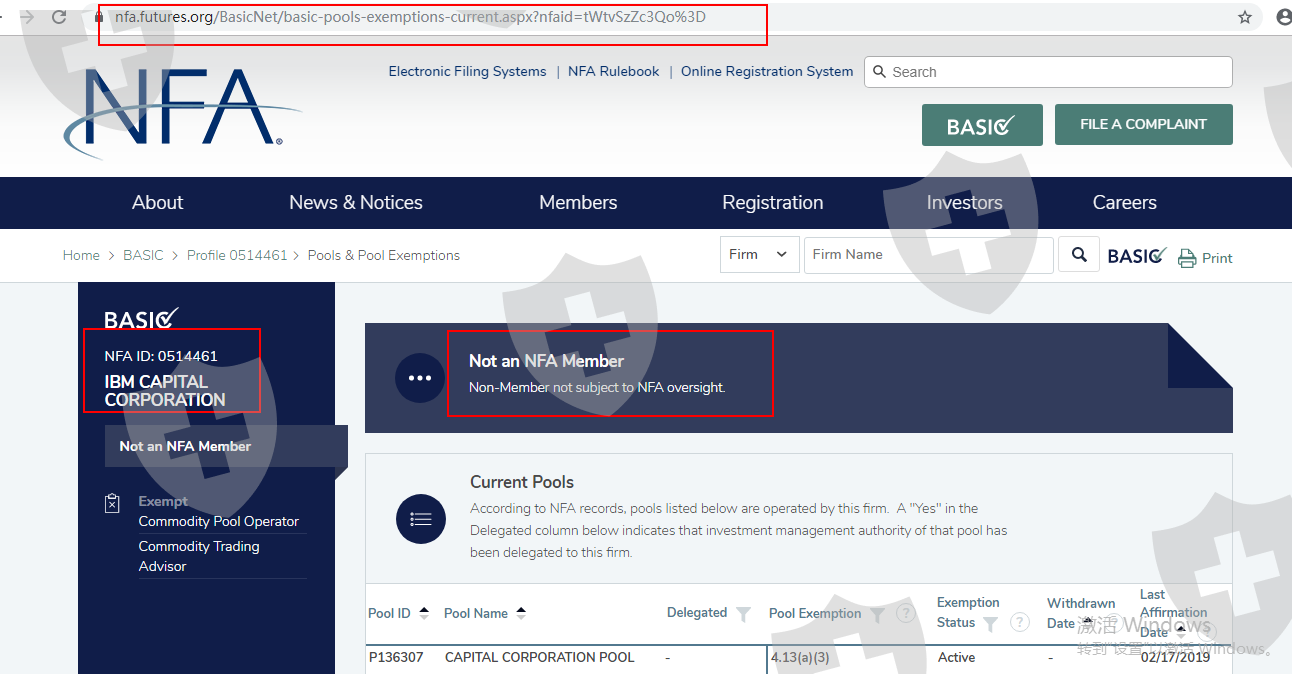Select Commodity Pool Operator sidebar link
1292x674 pixels.
[219, 521]
